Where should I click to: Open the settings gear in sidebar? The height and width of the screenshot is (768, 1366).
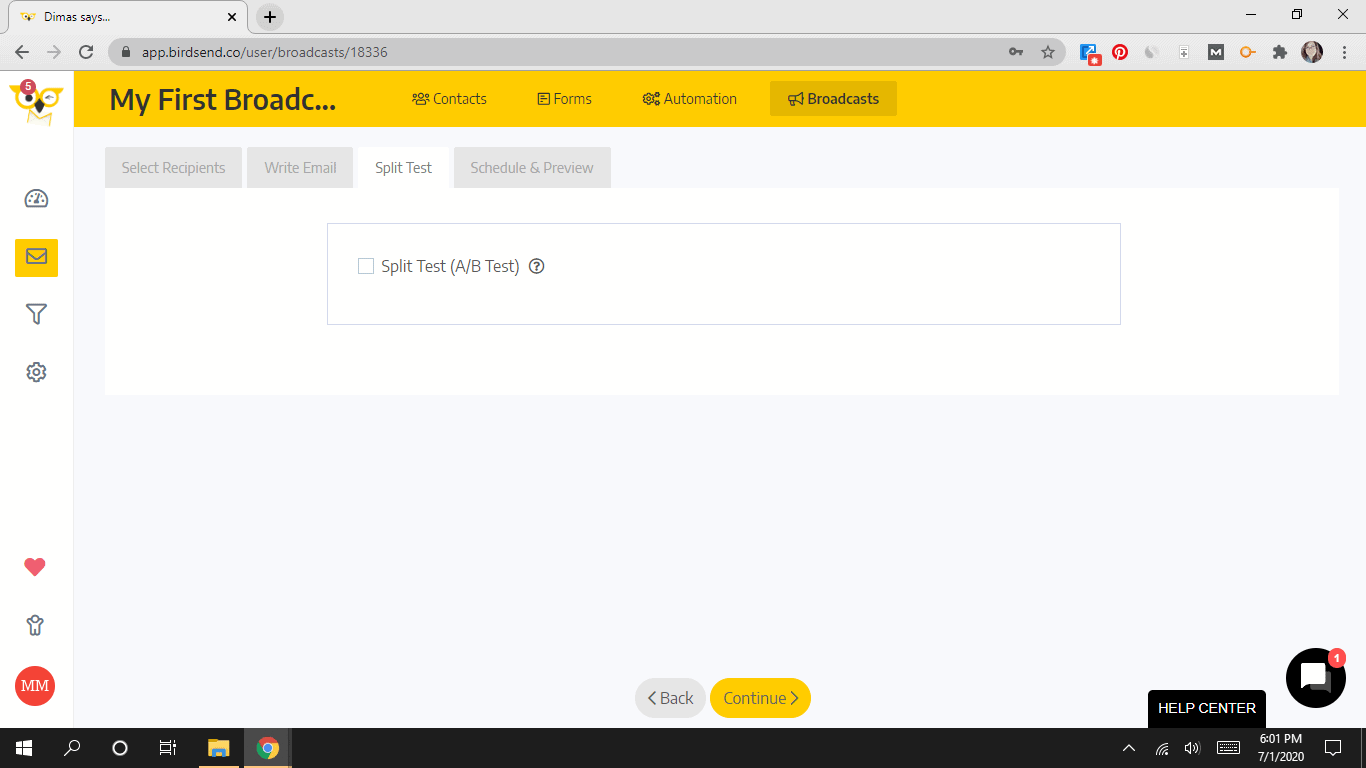(36, 372)
